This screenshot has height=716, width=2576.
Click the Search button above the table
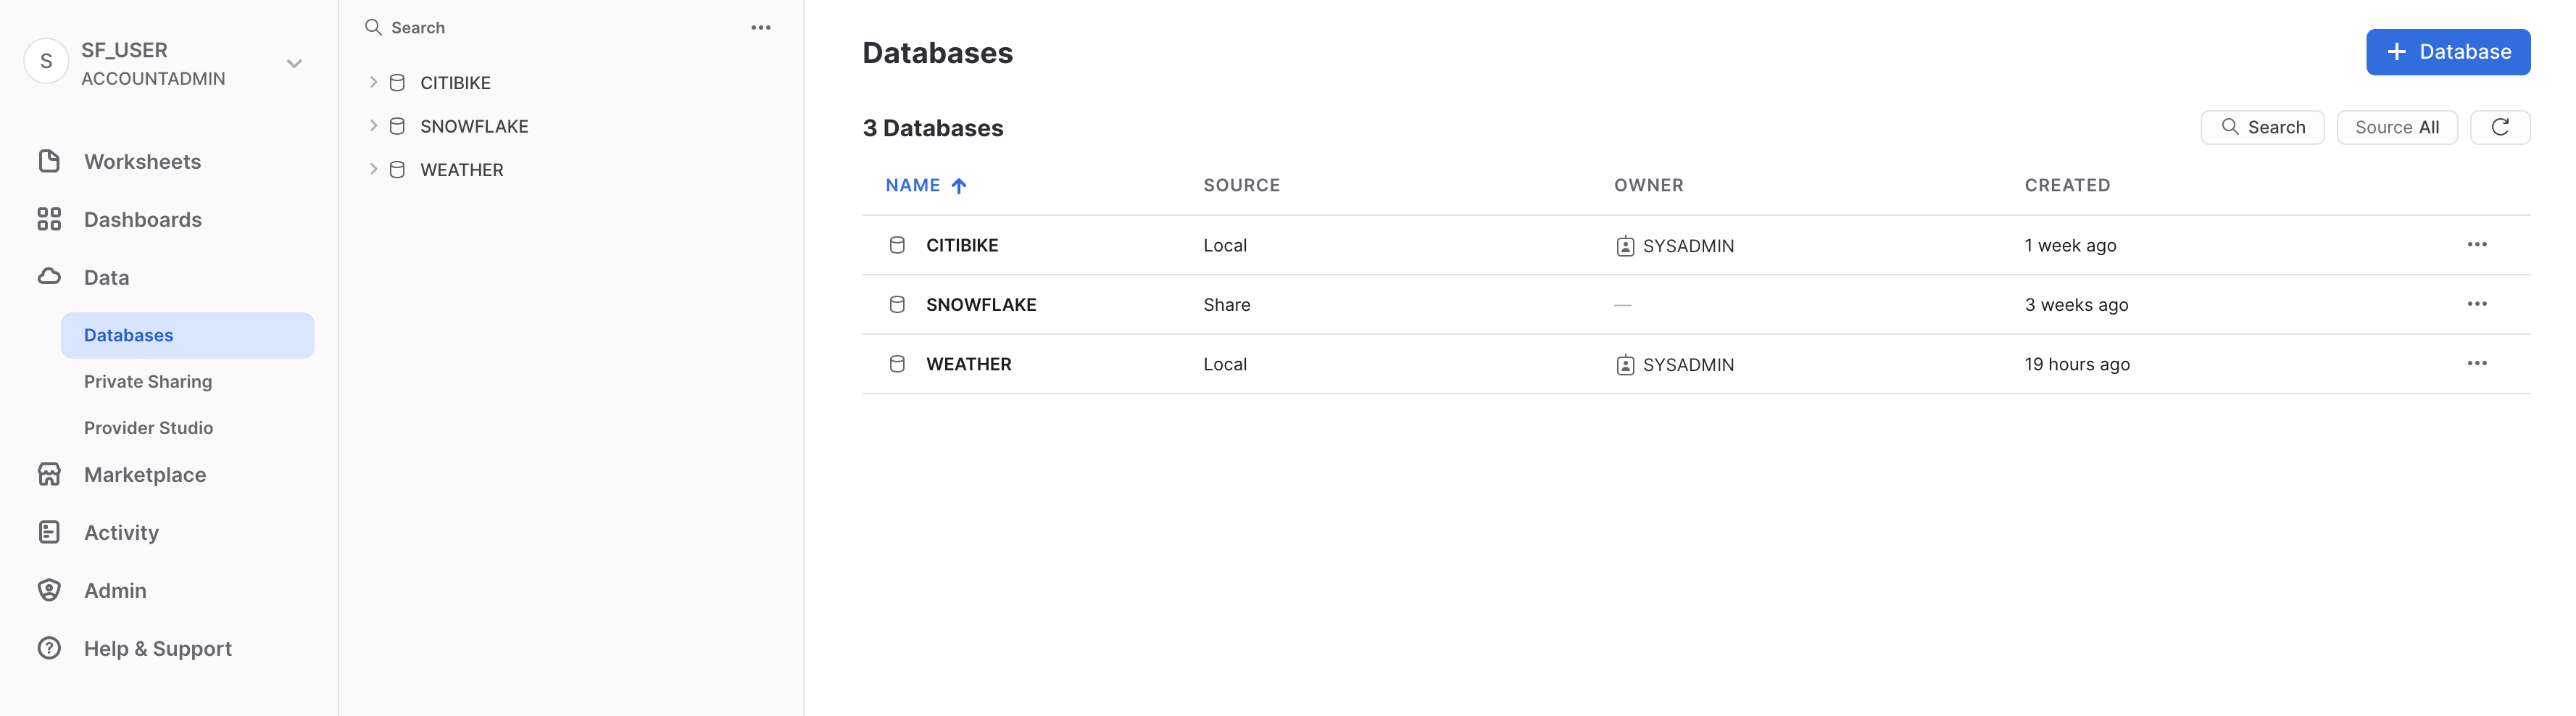pos(2262,127)
